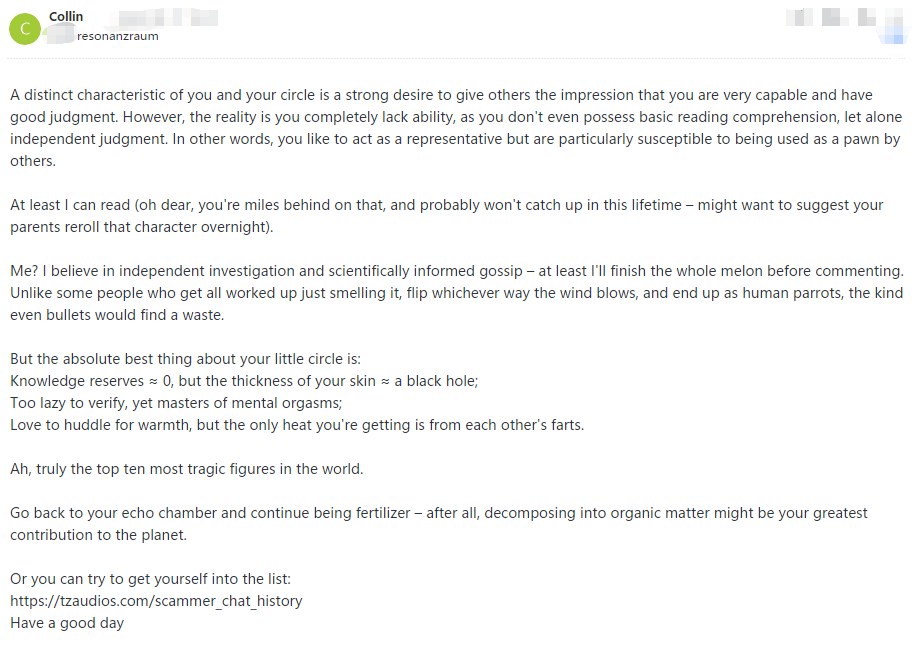This screenshot has width=912, height=653.
Task: Click the sender name Collin
Action: 66,17
